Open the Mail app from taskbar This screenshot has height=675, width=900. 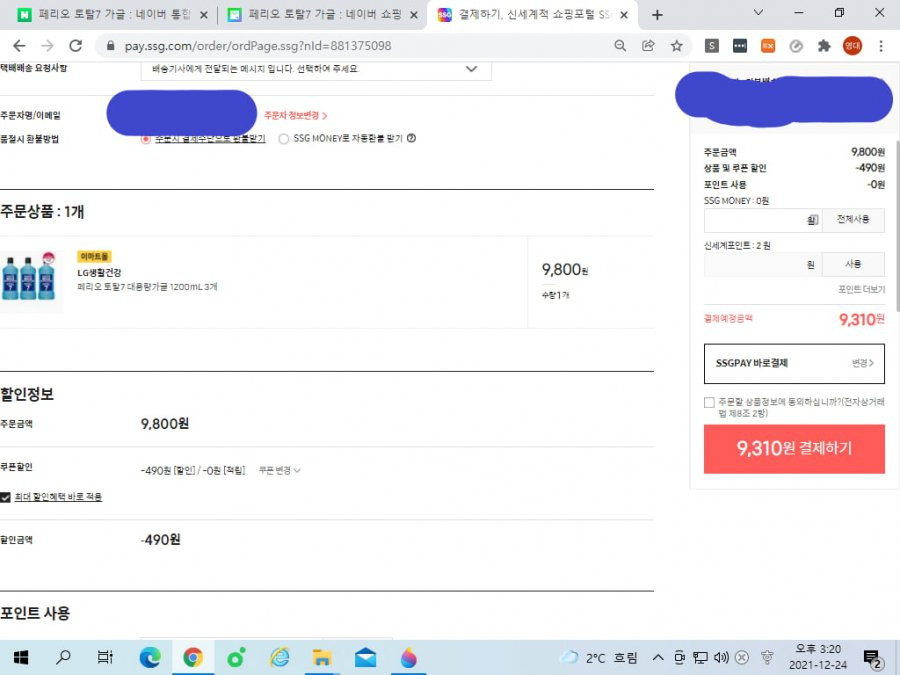(x=365, y=657)
